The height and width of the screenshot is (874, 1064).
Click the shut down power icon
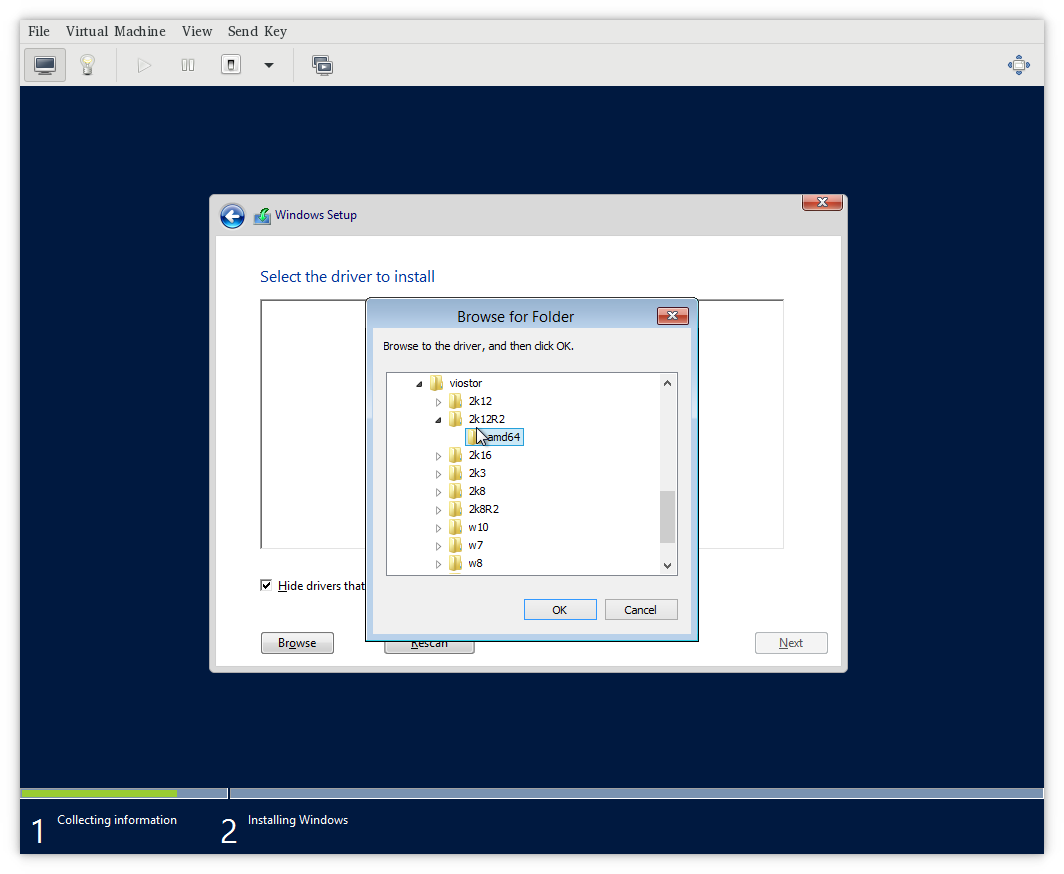pyautogui.click(x=231, y=65)
